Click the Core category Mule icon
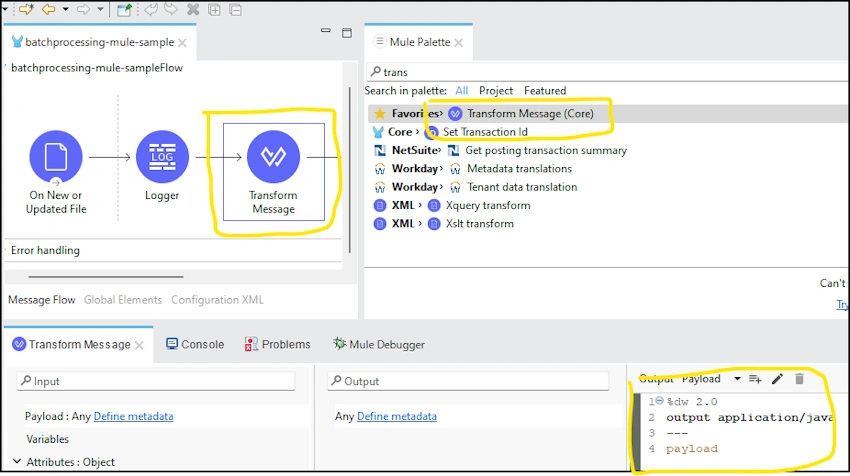Screen dimensions: 850x476 [x=378, y=132]
